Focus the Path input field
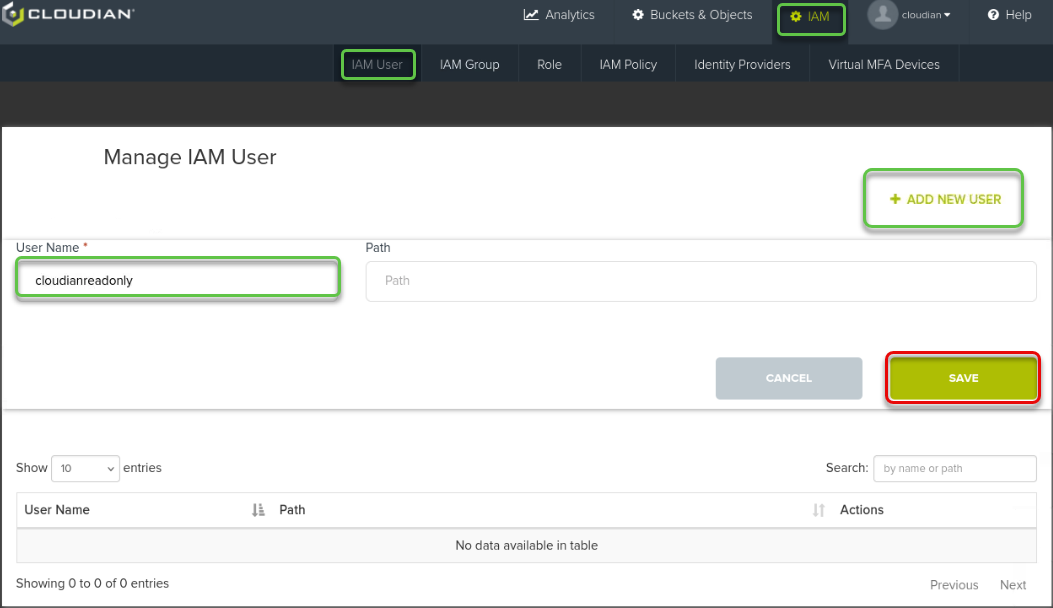 pyautogui.click(x=700, y=281)
